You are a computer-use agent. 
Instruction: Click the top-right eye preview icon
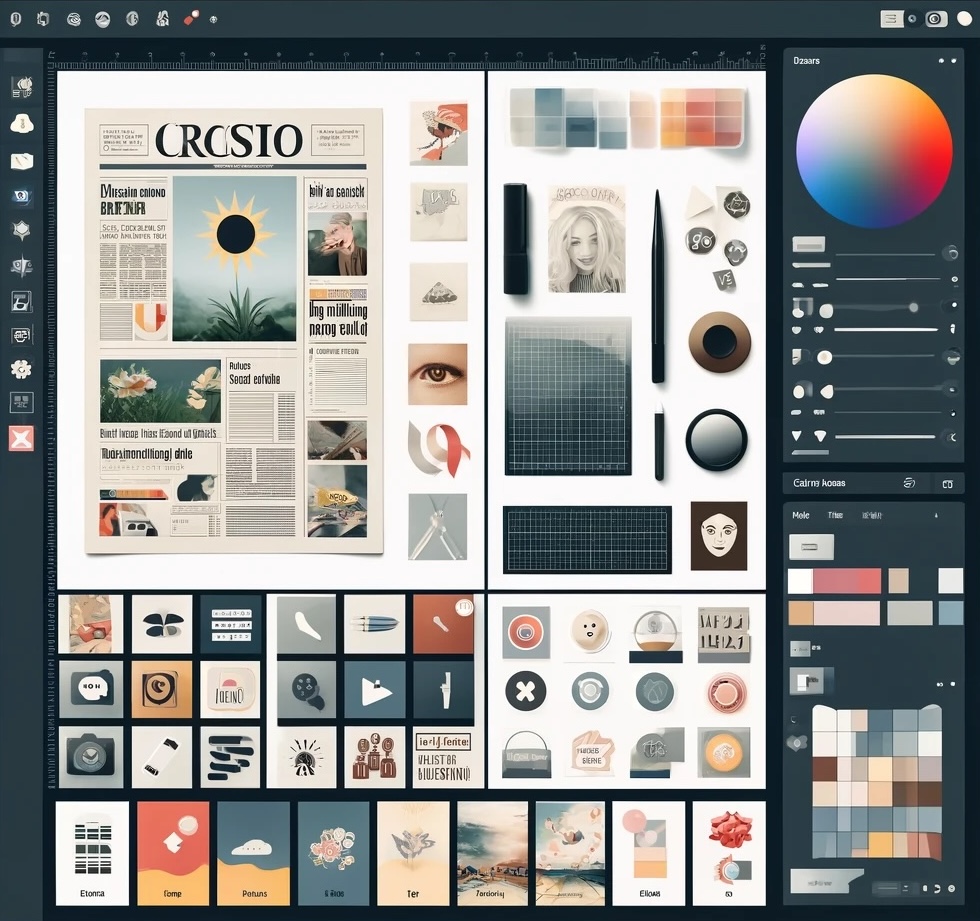click(x=936, y=18)
